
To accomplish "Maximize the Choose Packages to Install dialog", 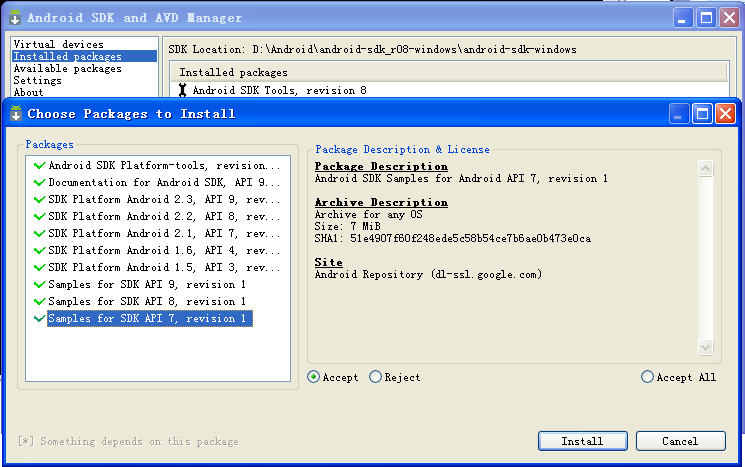I will (x=702, y=114).
